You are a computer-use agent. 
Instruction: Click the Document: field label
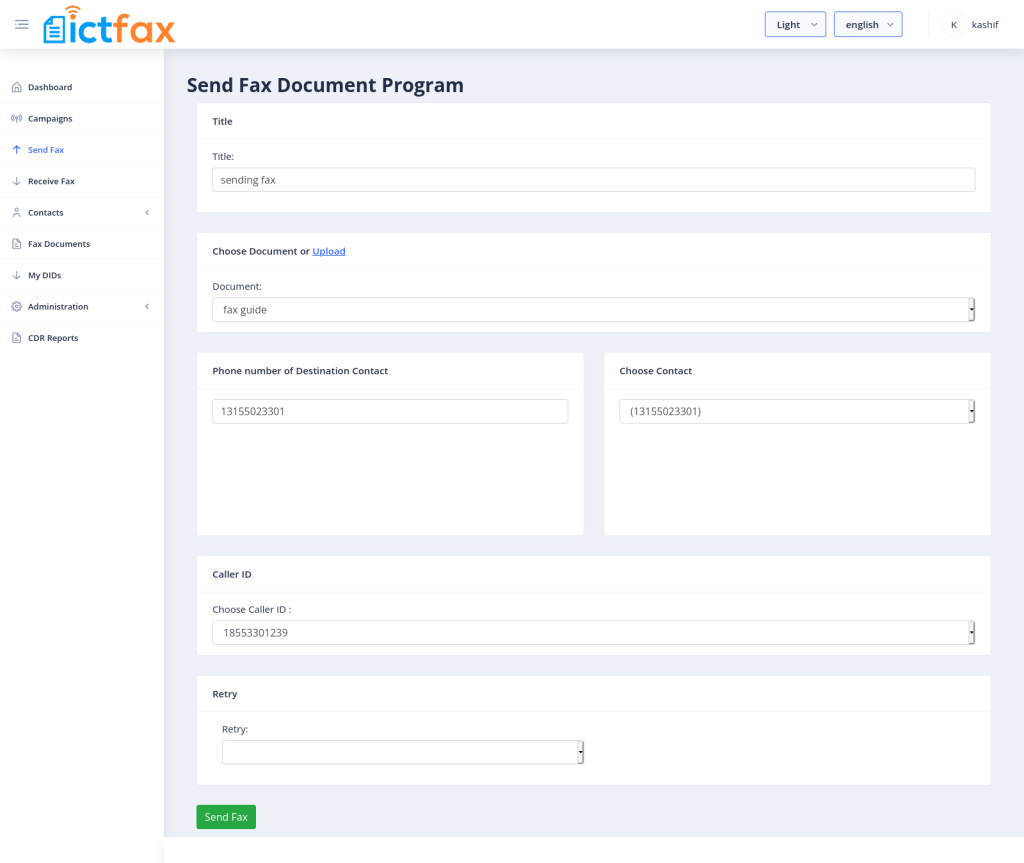(x=237, y=287)
